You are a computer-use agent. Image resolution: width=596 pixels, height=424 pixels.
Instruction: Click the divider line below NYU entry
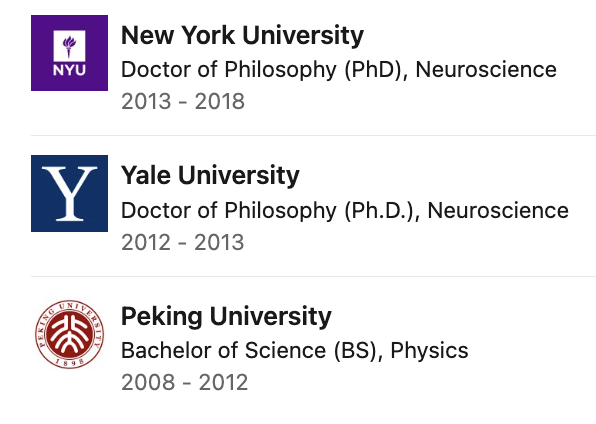tap(314, 135)
